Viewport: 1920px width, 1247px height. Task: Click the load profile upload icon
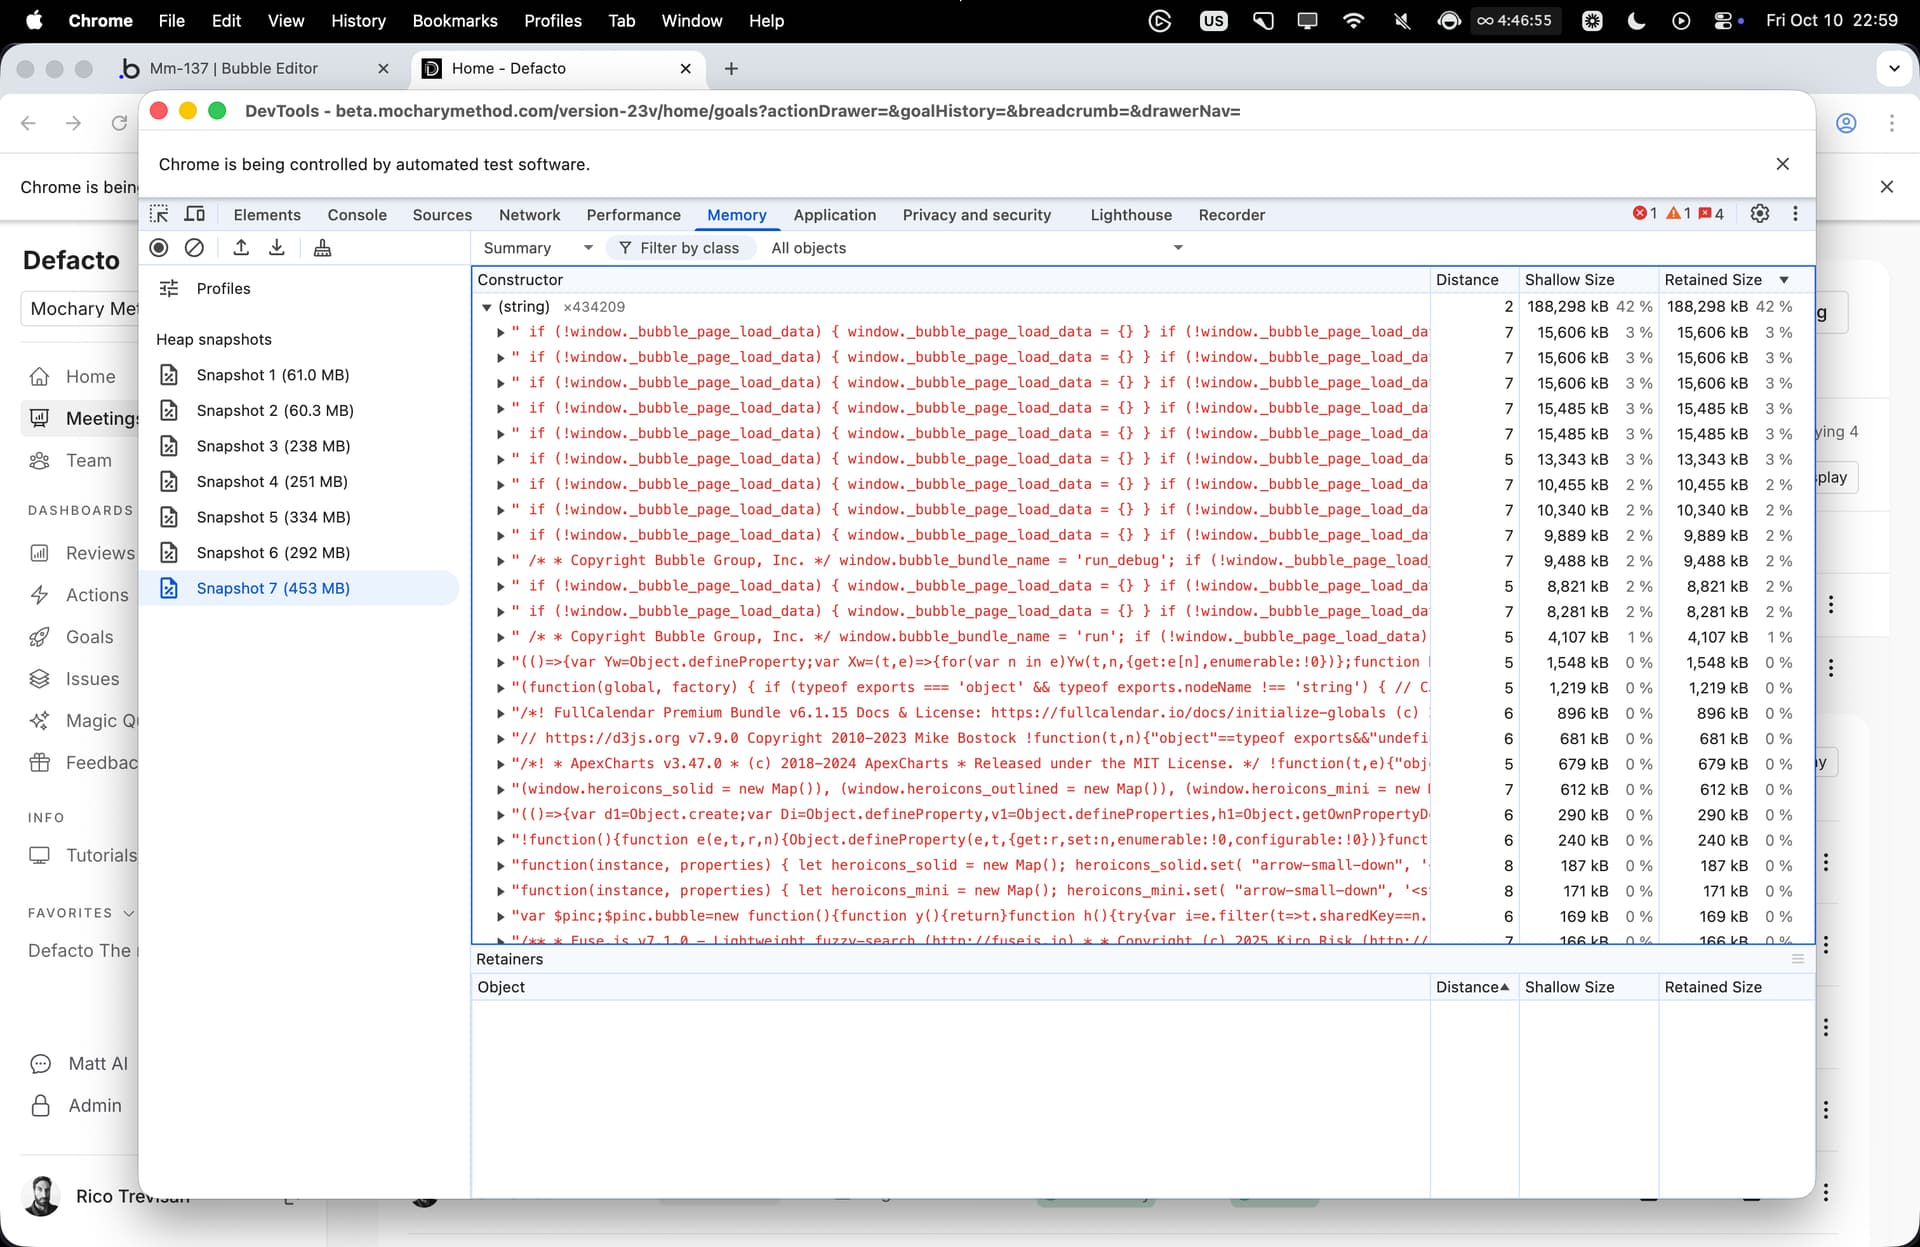pos(241,248)
